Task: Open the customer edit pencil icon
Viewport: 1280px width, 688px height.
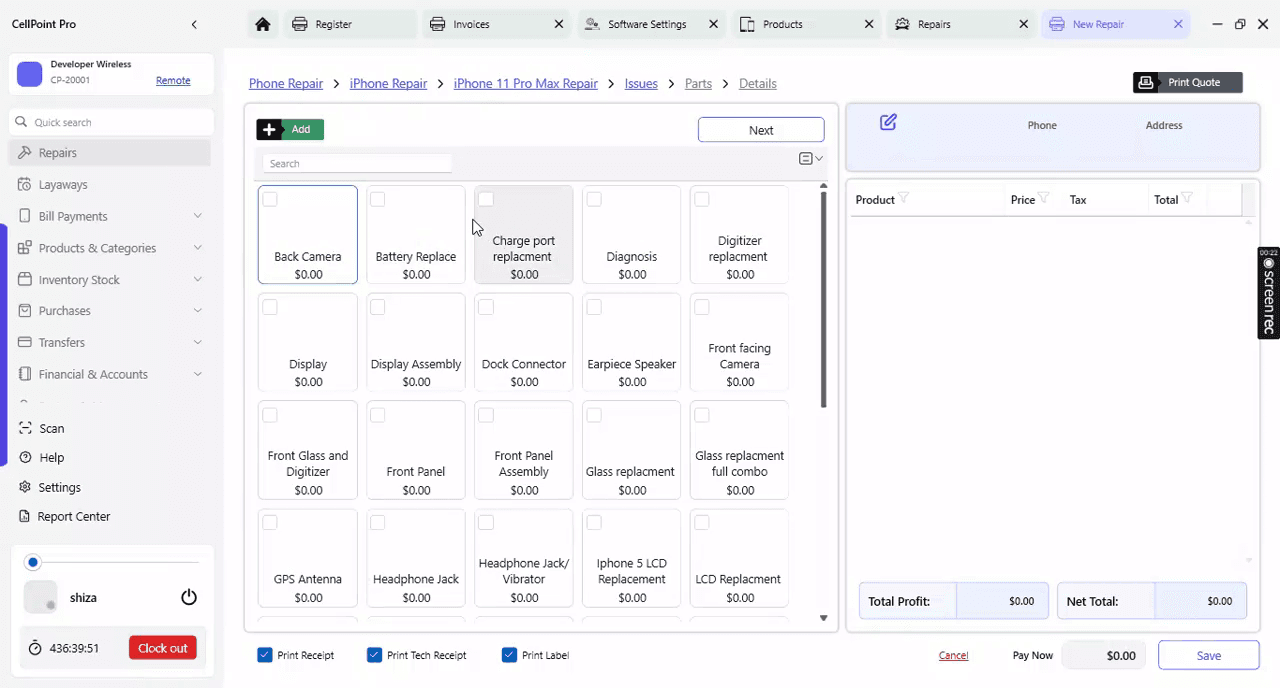Action: click(888, 122)
